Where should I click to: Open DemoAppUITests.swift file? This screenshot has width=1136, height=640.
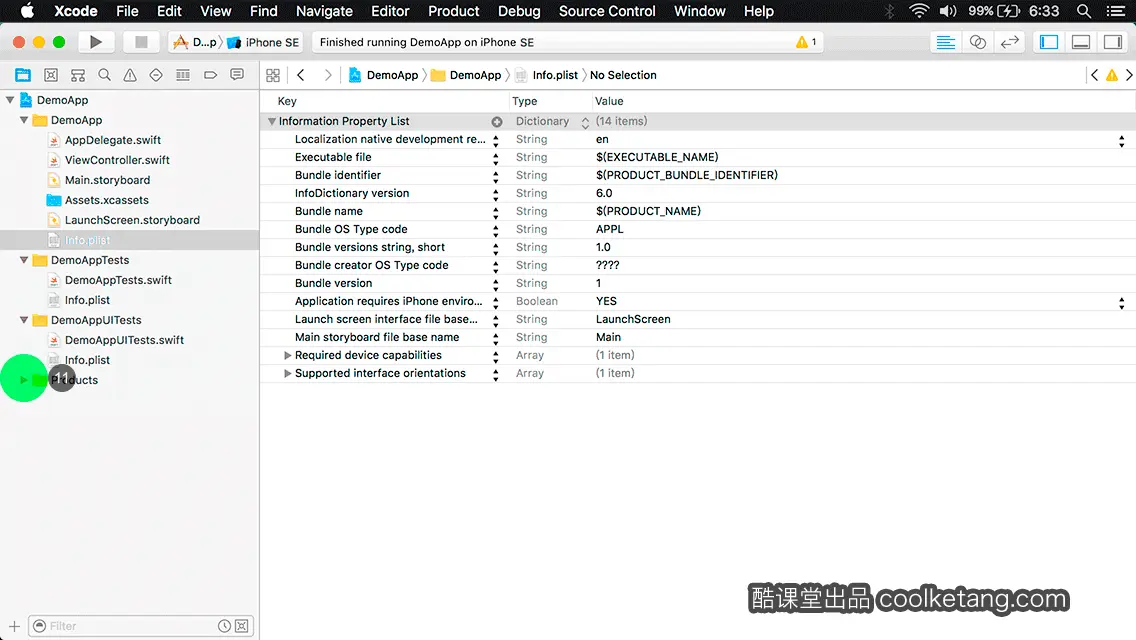pos(124,340)
